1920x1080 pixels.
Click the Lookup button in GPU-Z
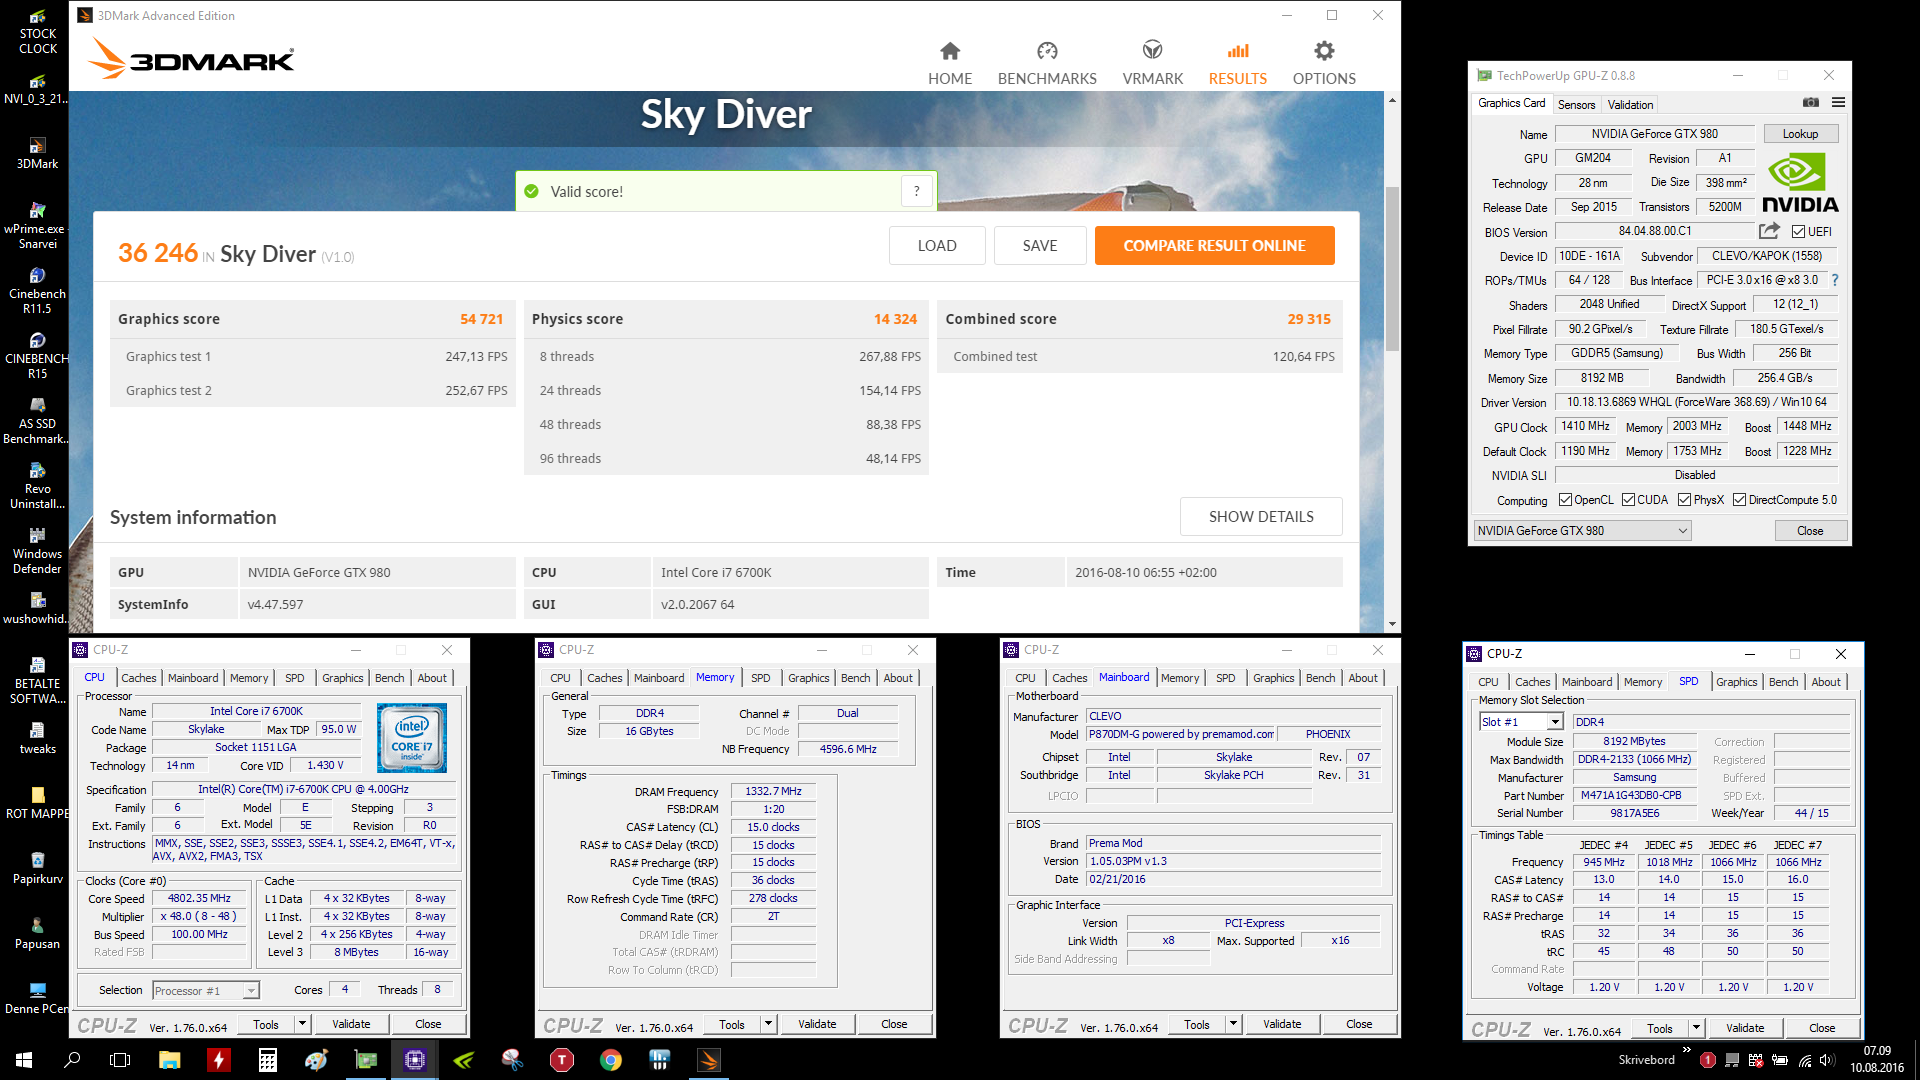[1800, 134]
